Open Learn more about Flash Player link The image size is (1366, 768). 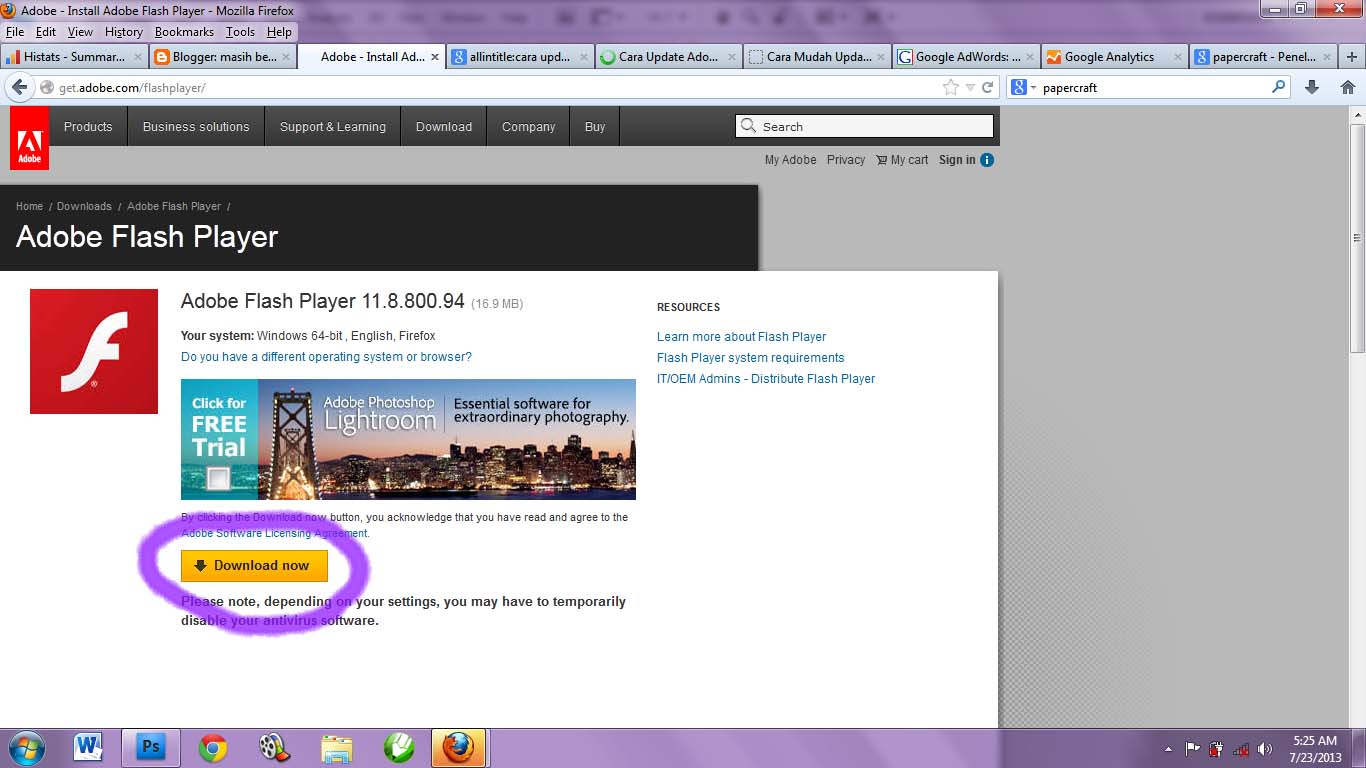741,337
